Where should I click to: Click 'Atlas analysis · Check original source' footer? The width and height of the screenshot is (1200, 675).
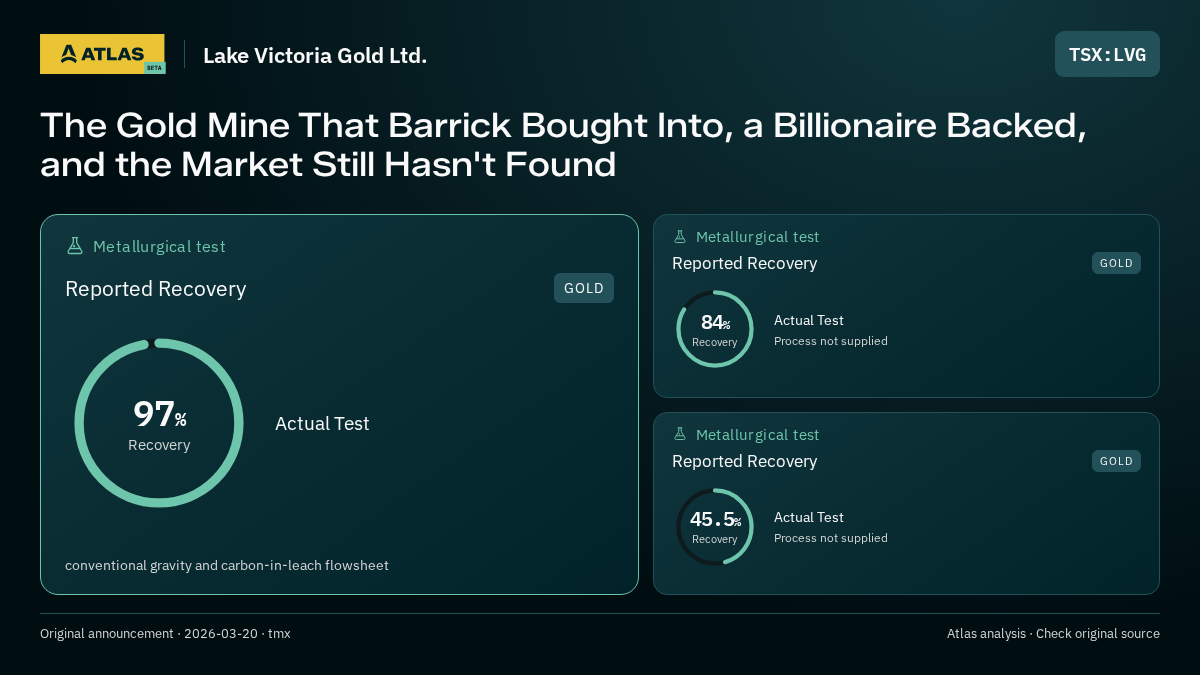pos(1053,633)
